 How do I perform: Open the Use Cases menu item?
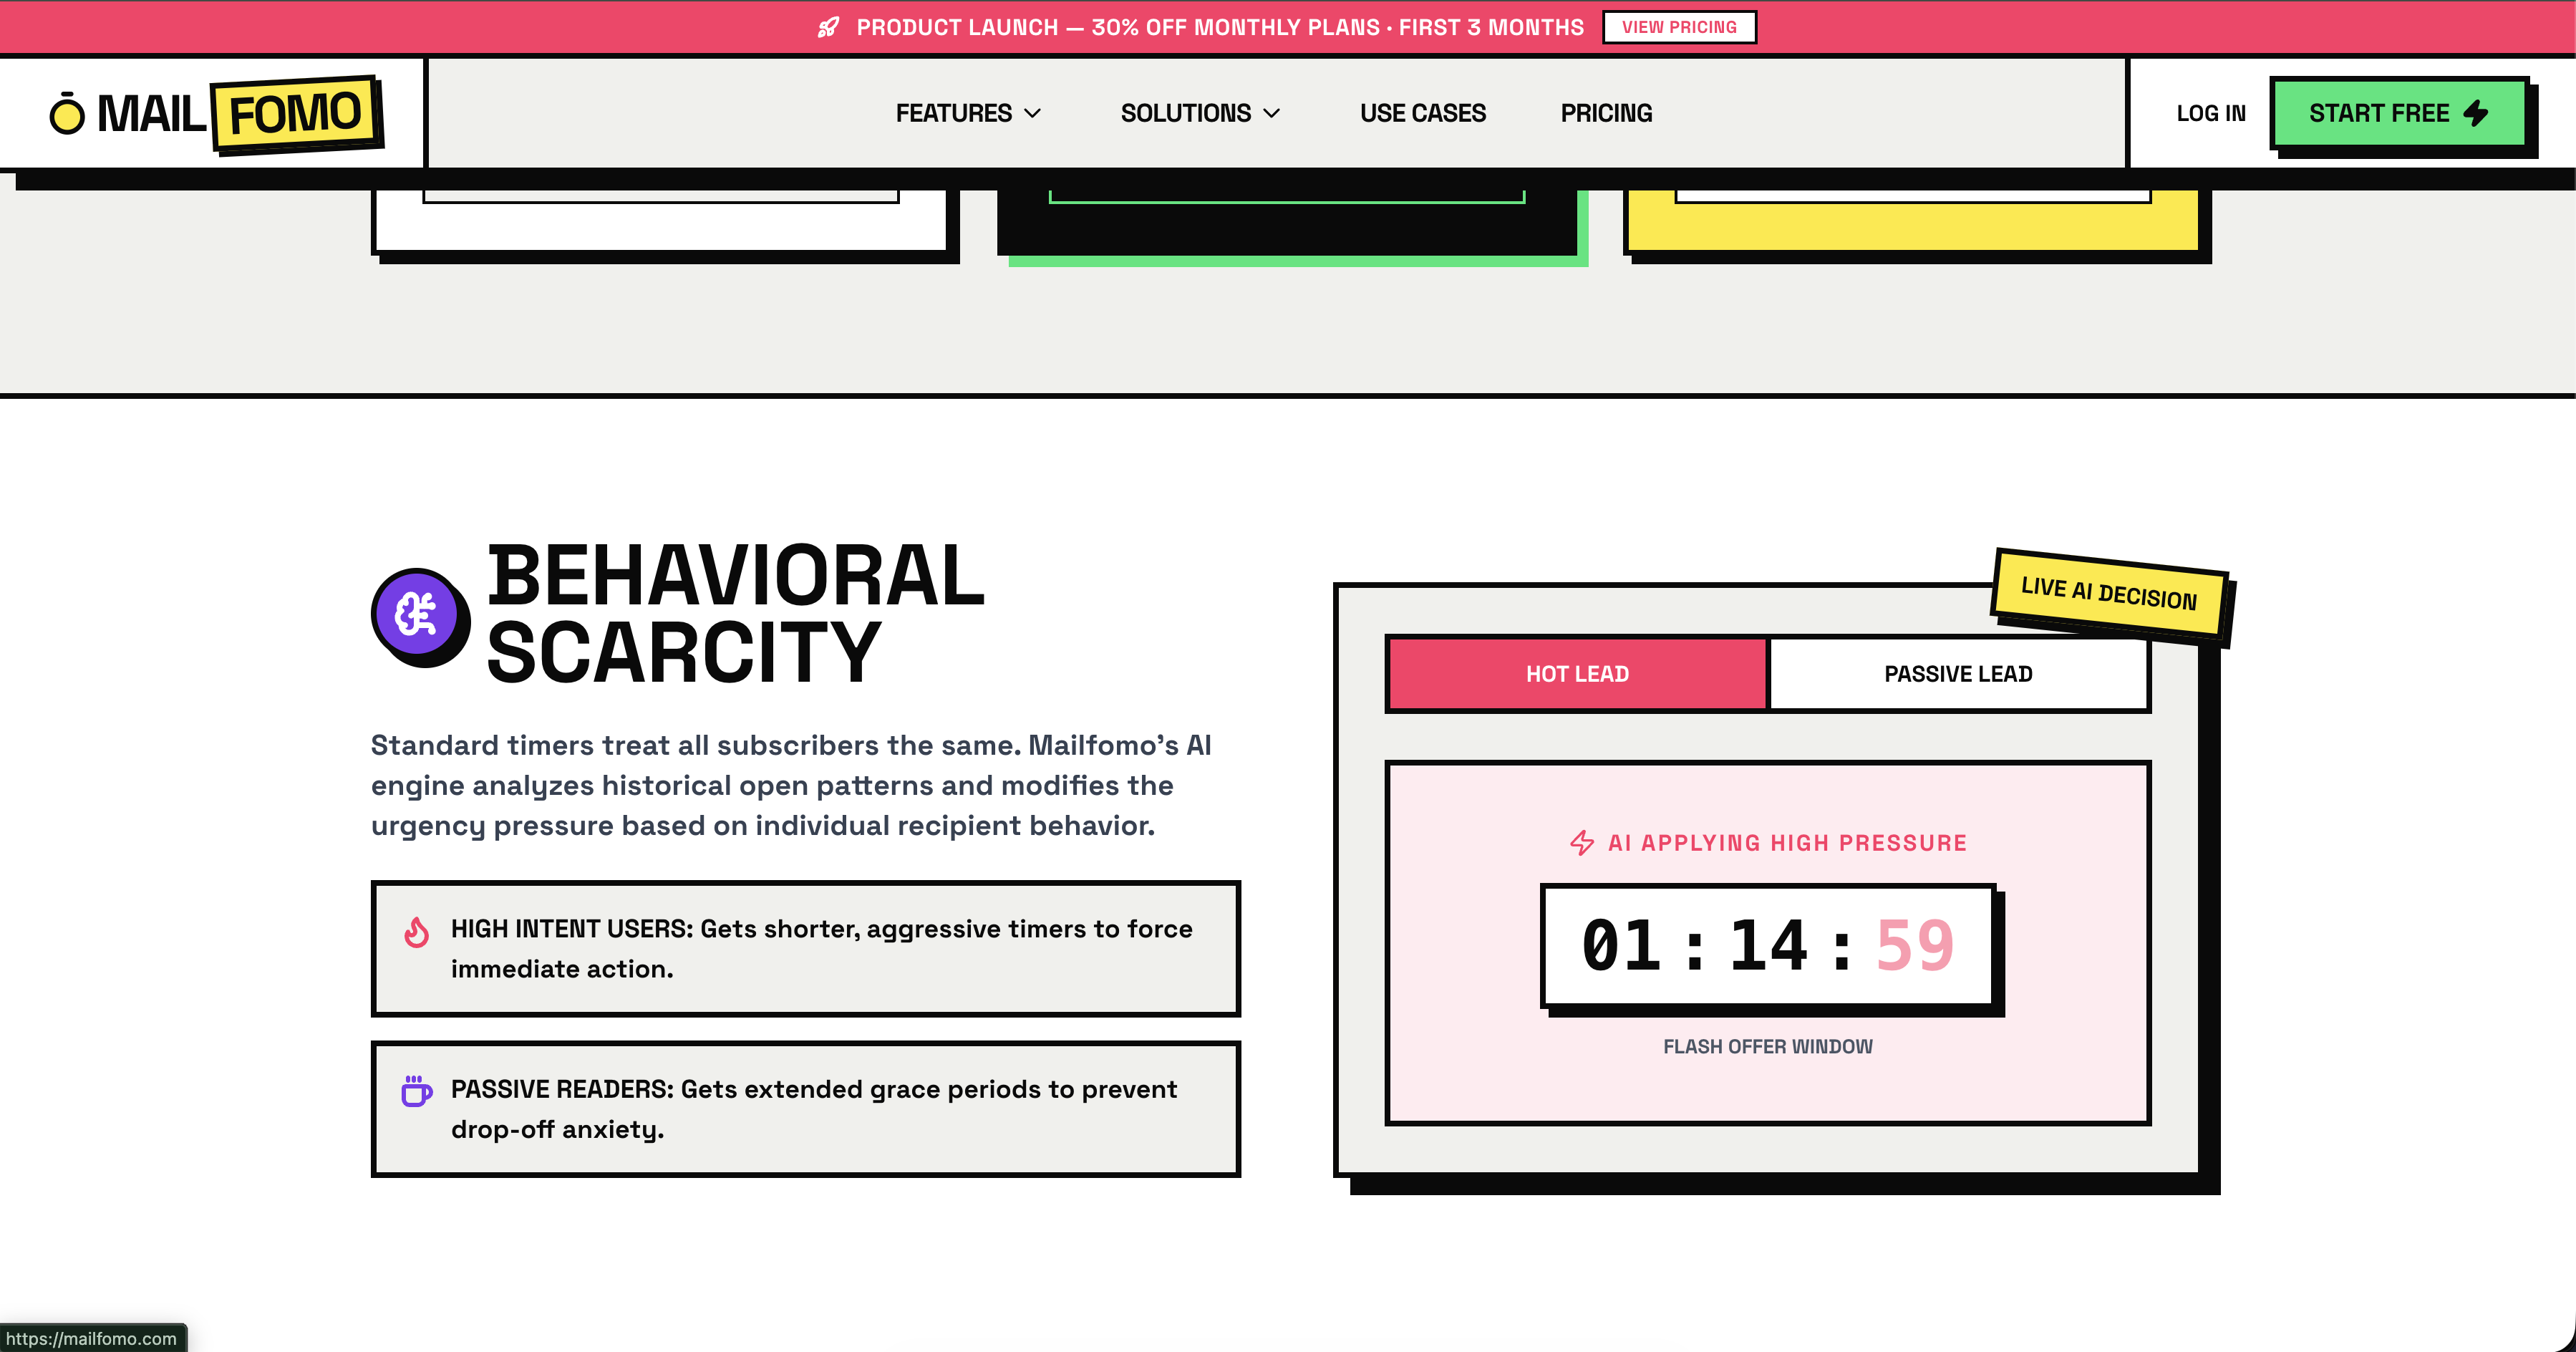[1422, 114]
